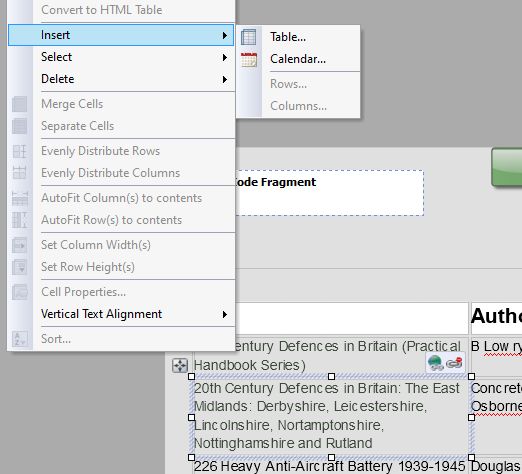Click the AutoFit Column(s) to contents icon
This screenshot has height=474, width=522.
[x=20, y=198]
